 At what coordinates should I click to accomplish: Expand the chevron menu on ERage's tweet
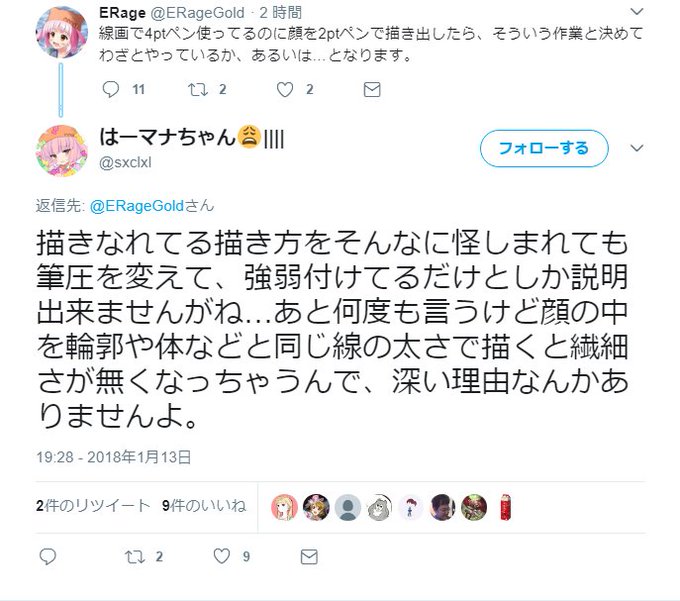tap(636, 12)
